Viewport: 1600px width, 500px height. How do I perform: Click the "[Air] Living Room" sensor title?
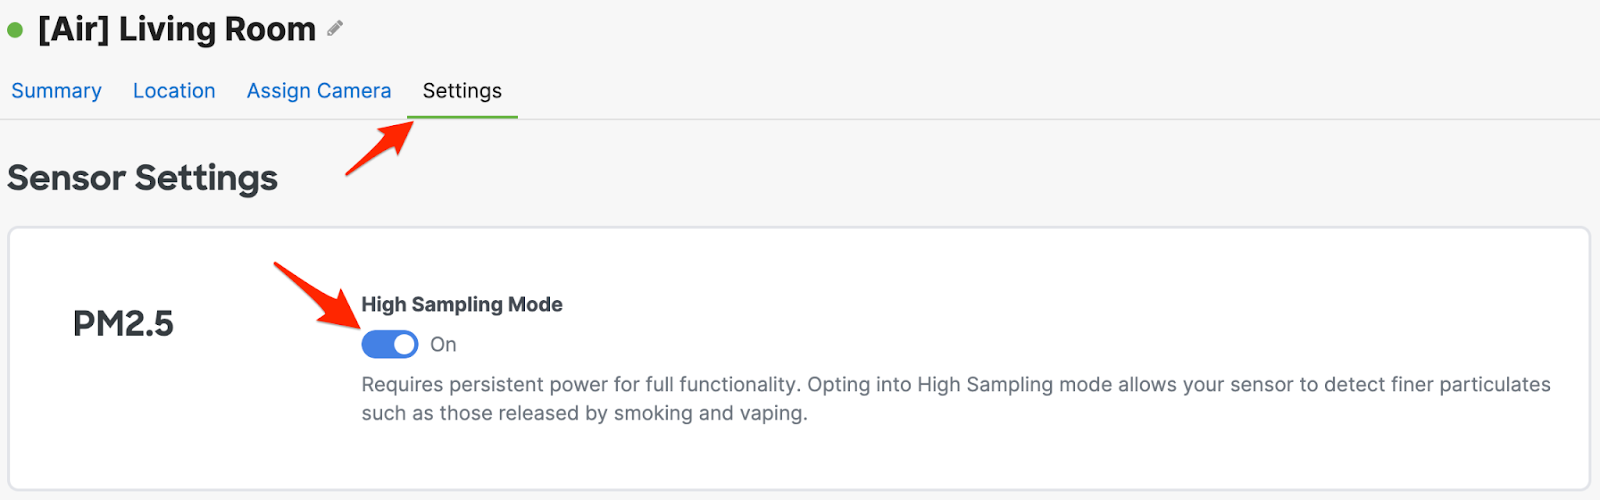pyautogui.click(x=177, y=30)
